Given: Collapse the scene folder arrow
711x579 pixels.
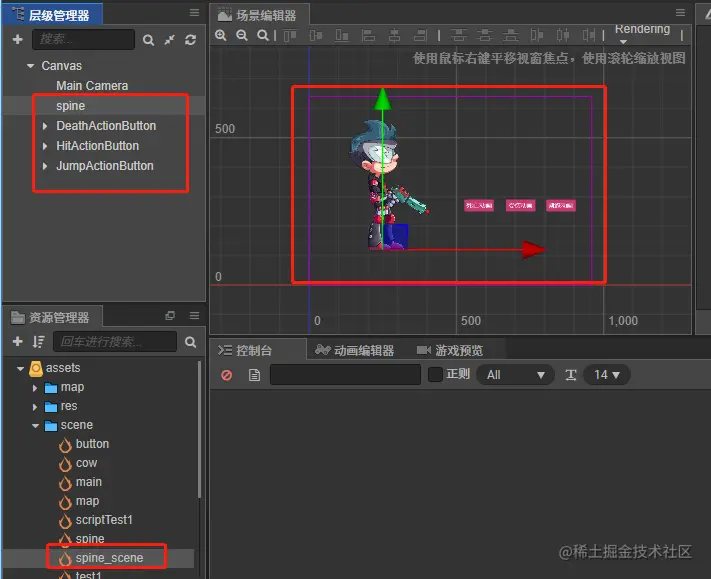Looking at the screenshot, I should pyautogui.click(x=35, y=426).
